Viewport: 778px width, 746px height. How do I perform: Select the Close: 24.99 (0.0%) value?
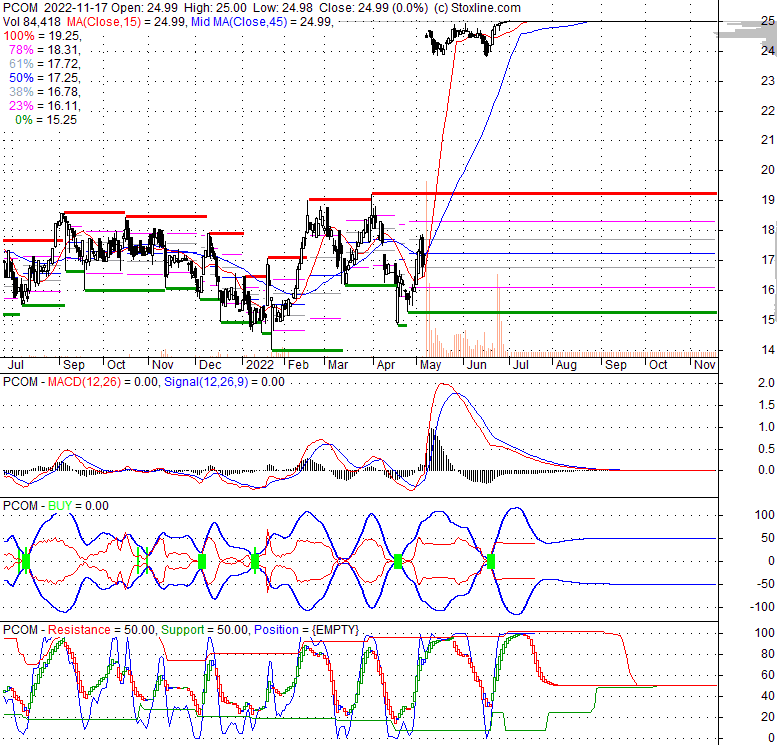(373, 8)
